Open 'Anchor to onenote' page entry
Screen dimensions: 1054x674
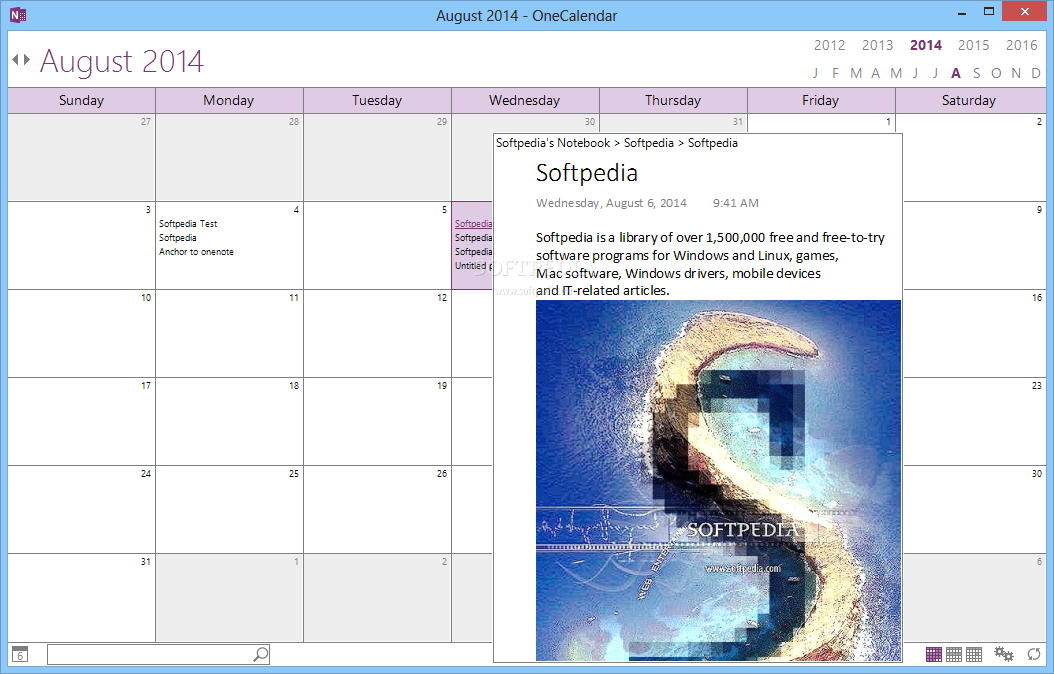point(196,252)
